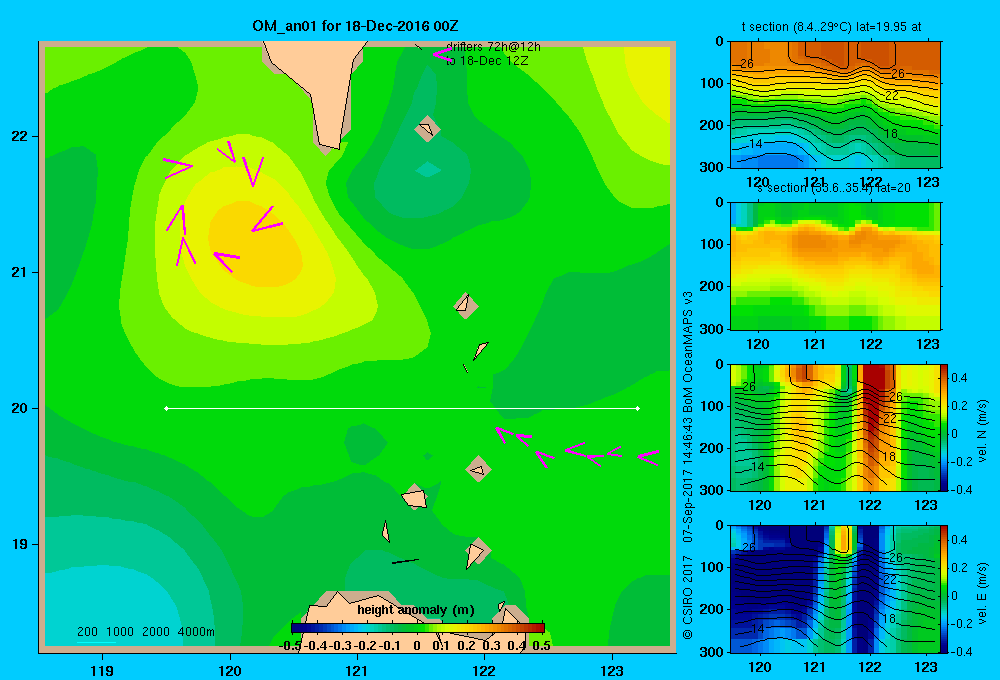Click the 't section (8.4..29°C) lat=19.95' title

831,27
